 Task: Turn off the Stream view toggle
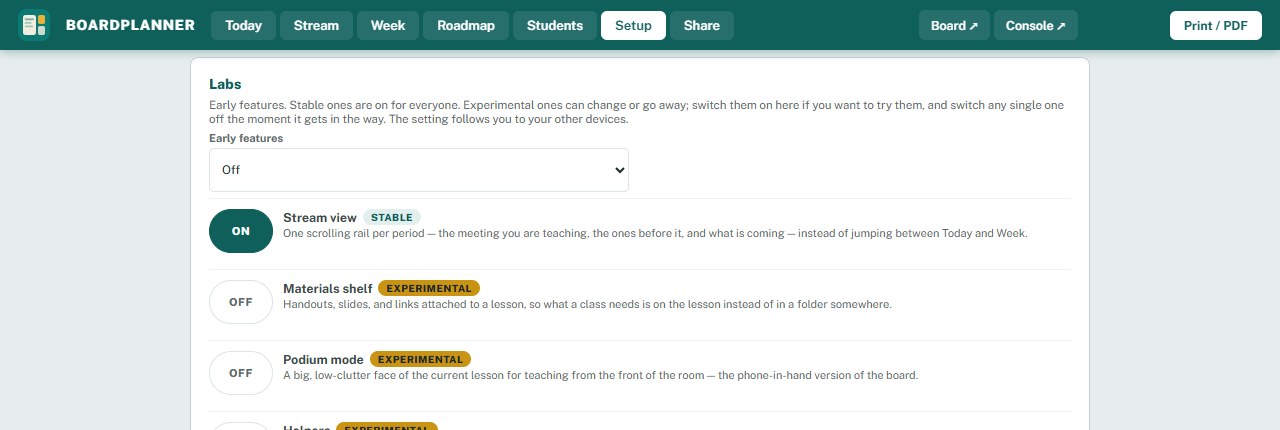click(x=241, y=231)
